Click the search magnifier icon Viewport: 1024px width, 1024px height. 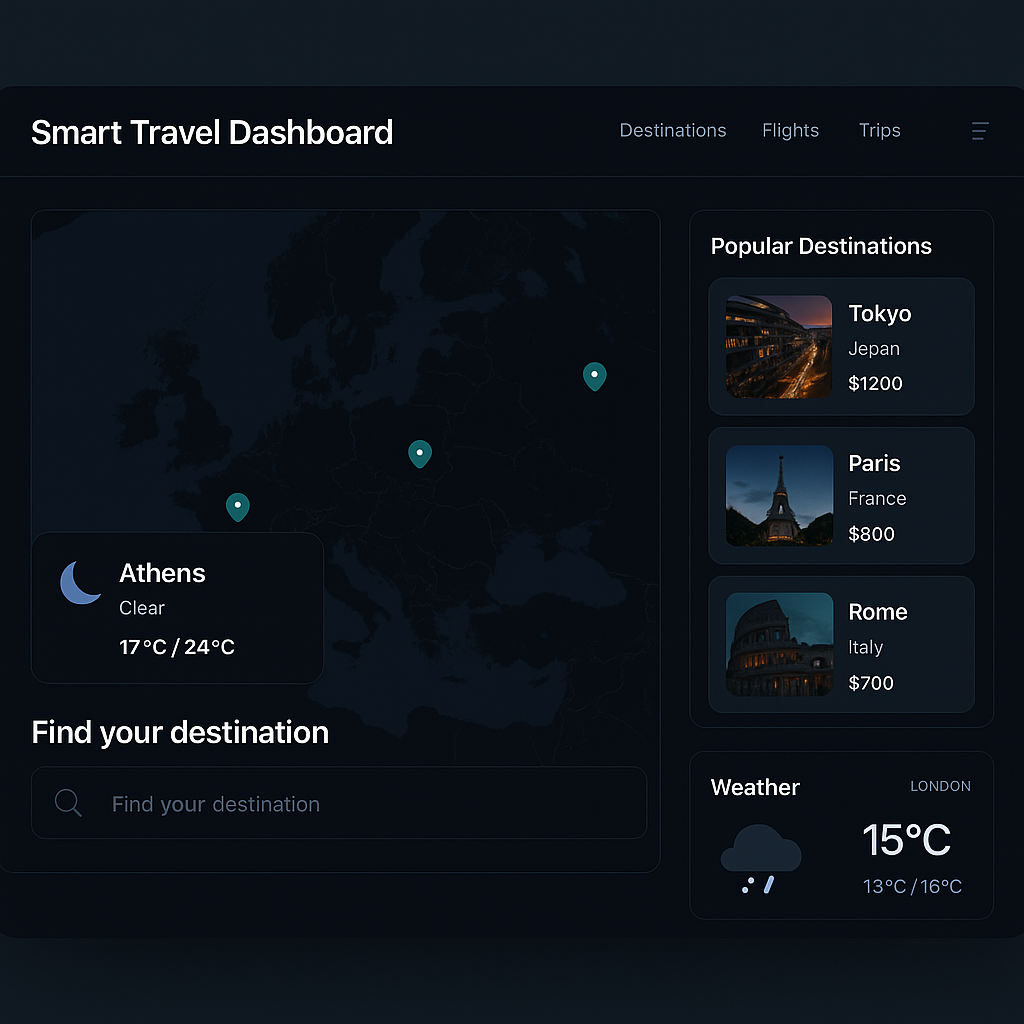pos(68,802)
